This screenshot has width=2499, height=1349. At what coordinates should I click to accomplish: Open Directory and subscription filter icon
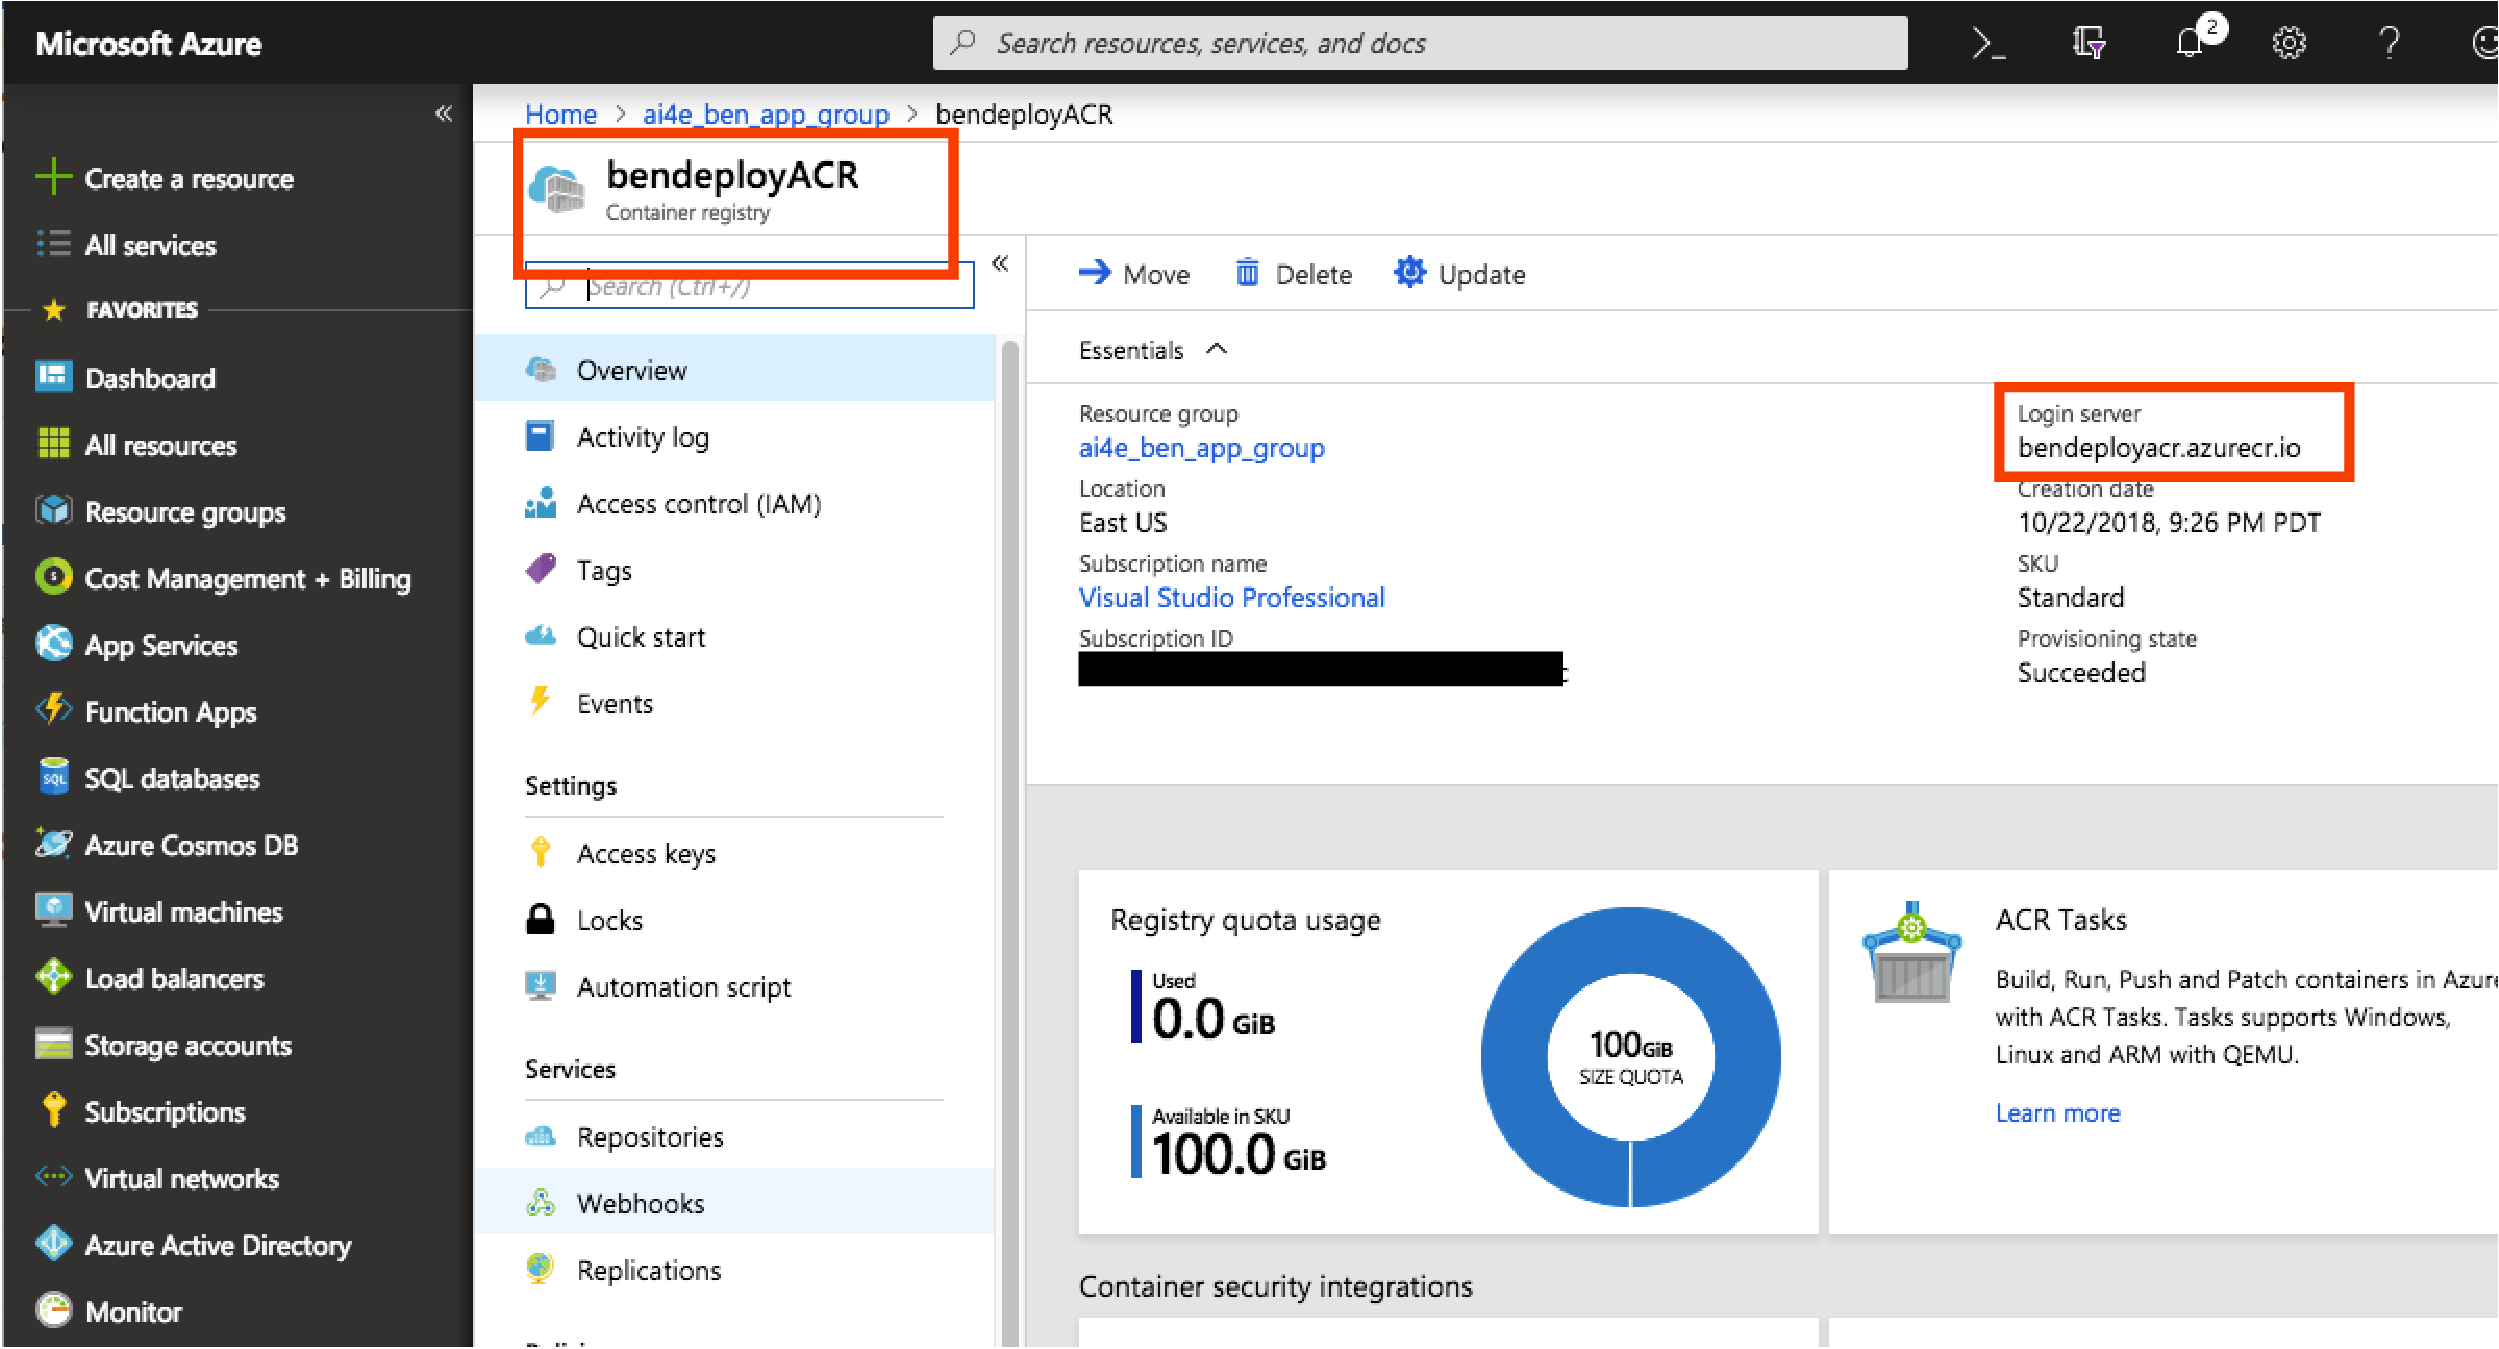[2089, 43]
